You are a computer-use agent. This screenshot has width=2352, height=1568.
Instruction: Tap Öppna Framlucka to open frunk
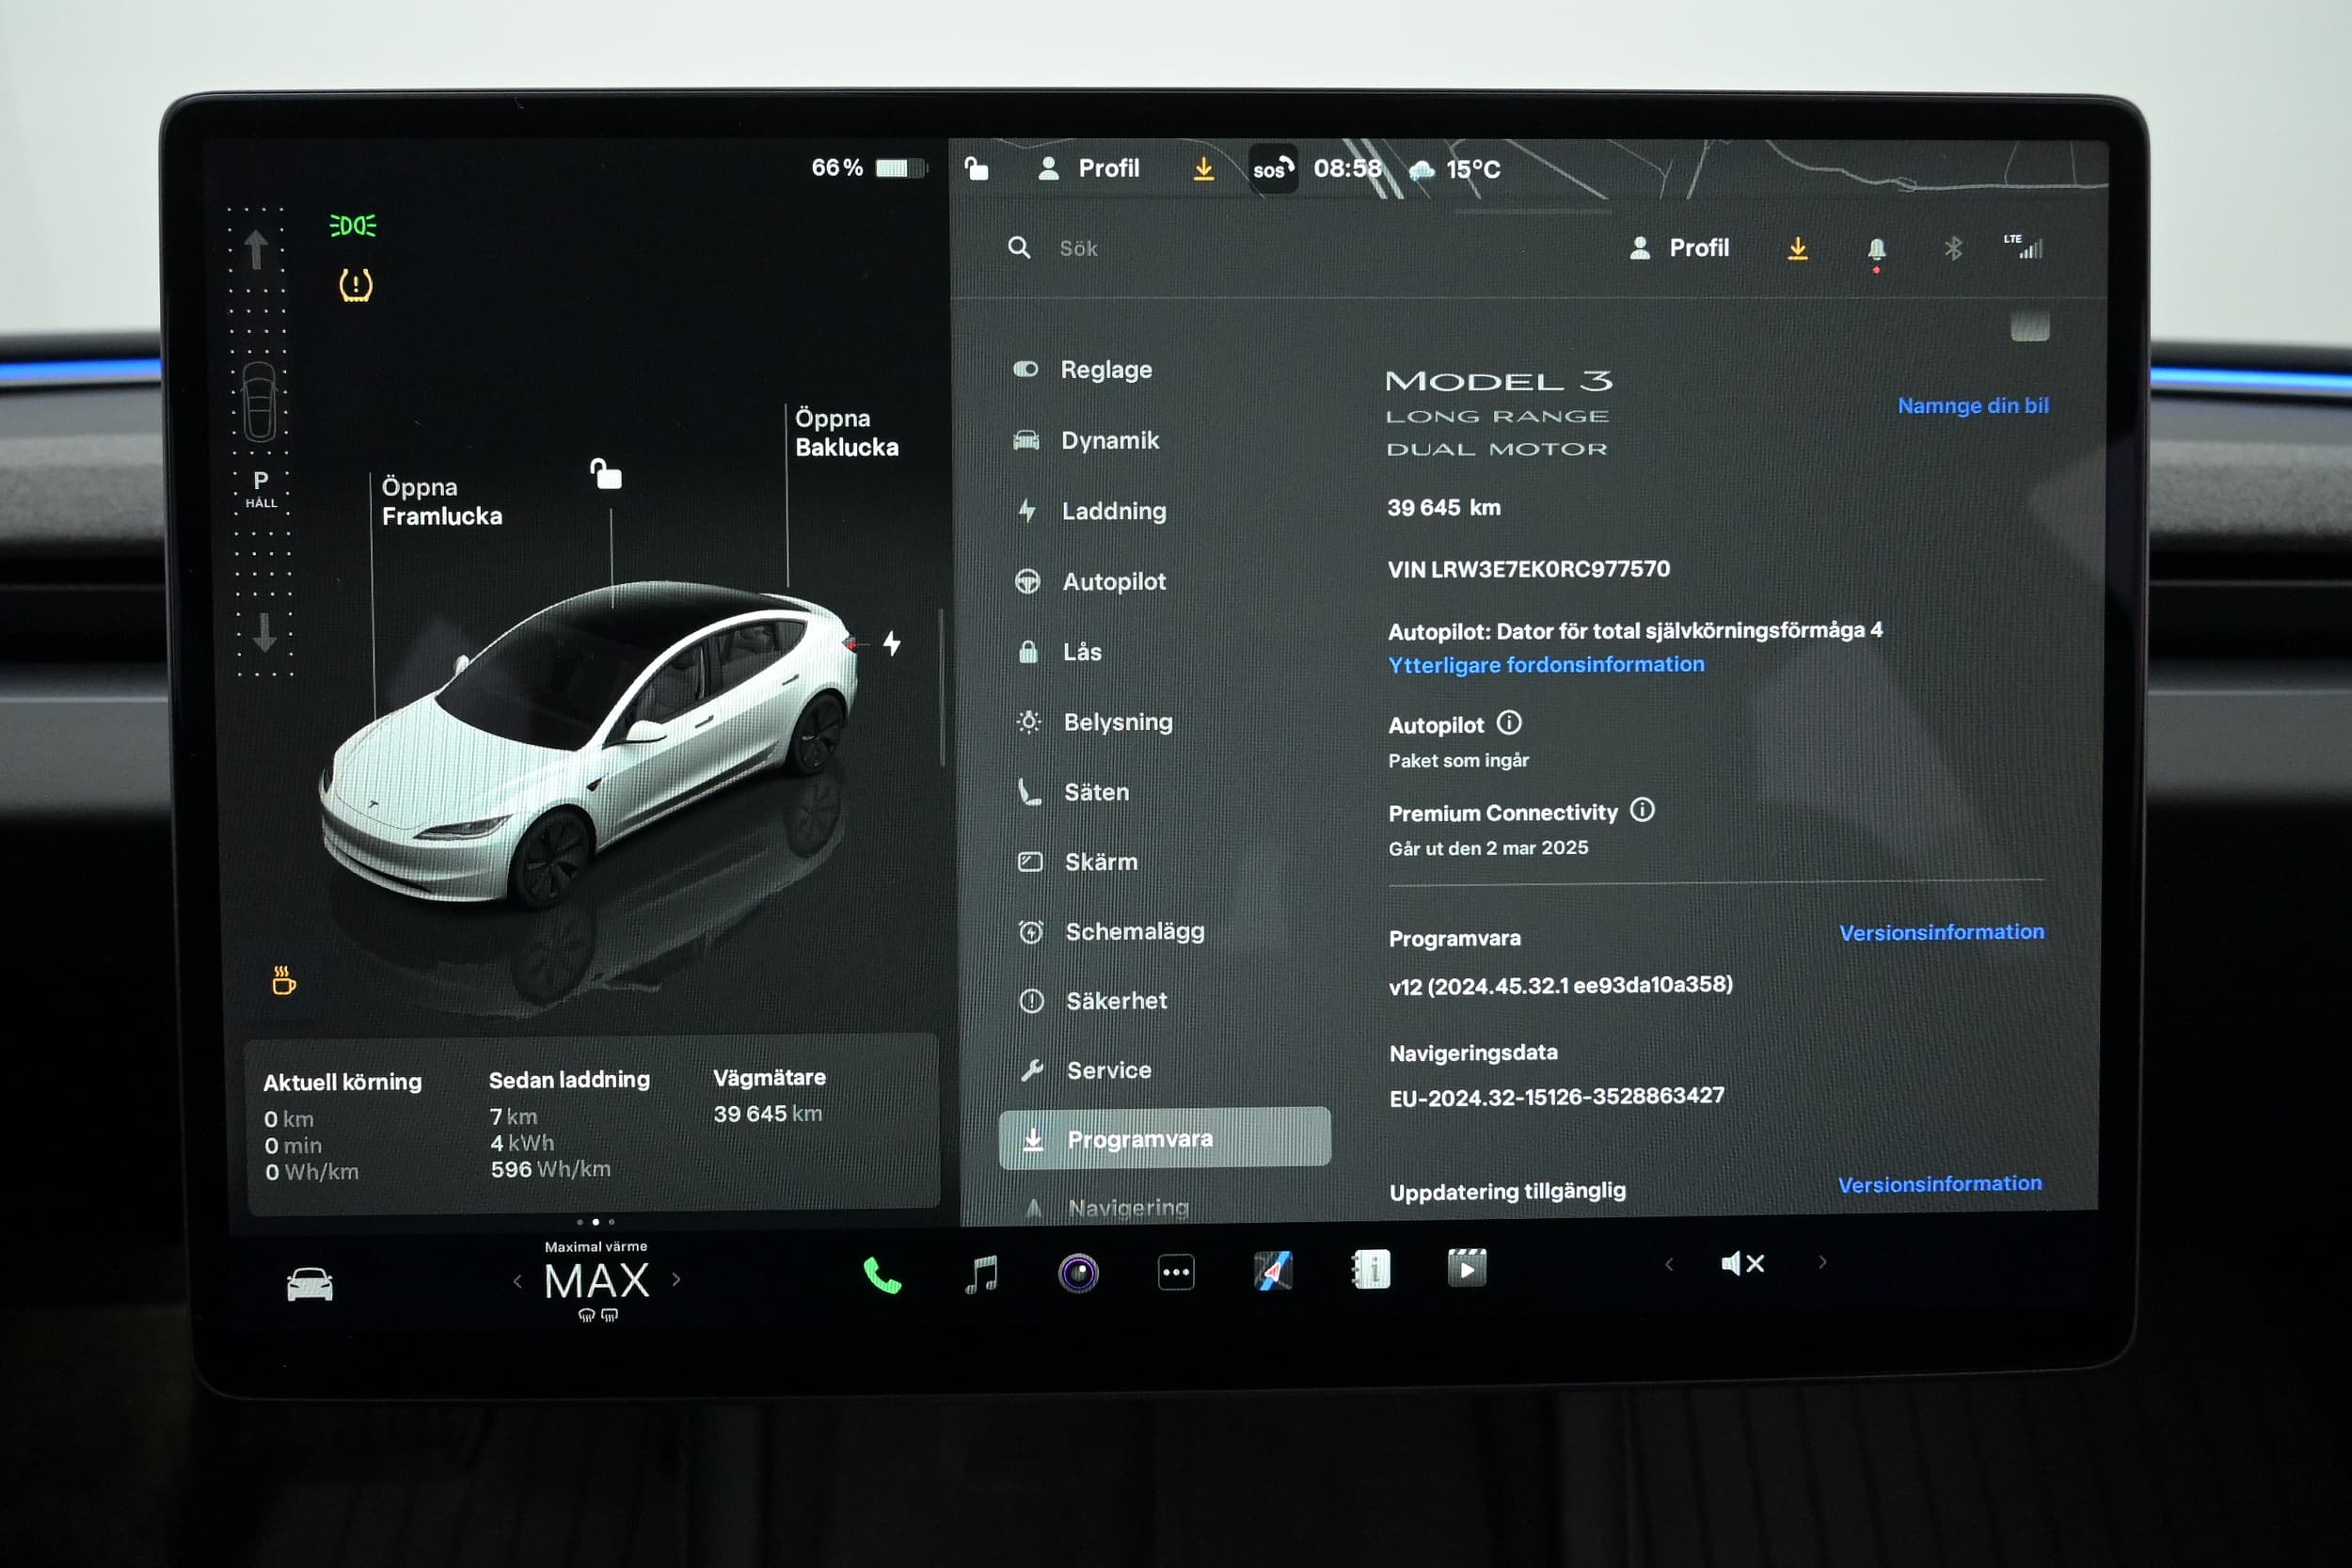(x=441, y=502)
